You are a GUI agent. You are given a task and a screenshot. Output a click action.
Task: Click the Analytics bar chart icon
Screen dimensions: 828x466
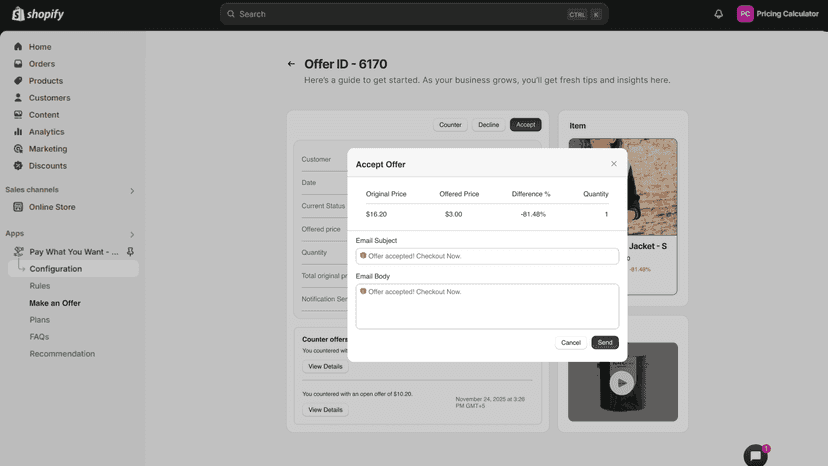pos(18,131)
